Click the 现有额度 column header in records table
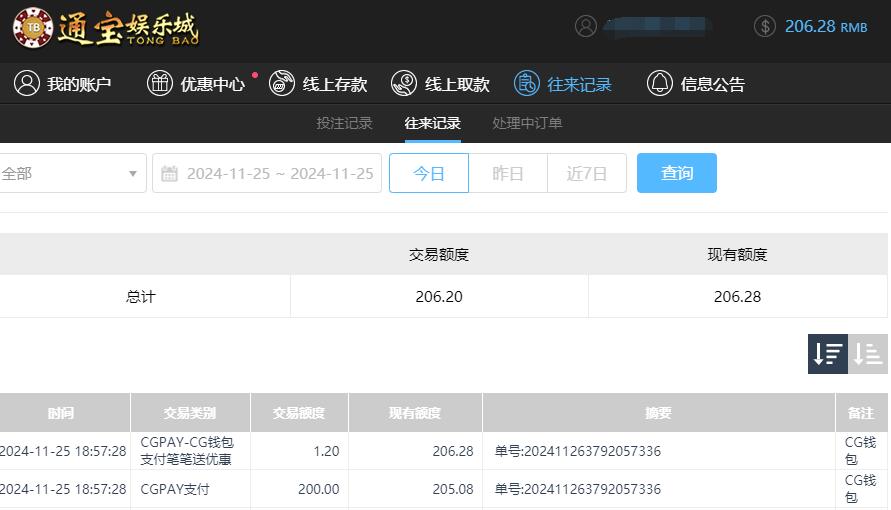Viewport: 891px width, 510px height. tap(415, 413)
